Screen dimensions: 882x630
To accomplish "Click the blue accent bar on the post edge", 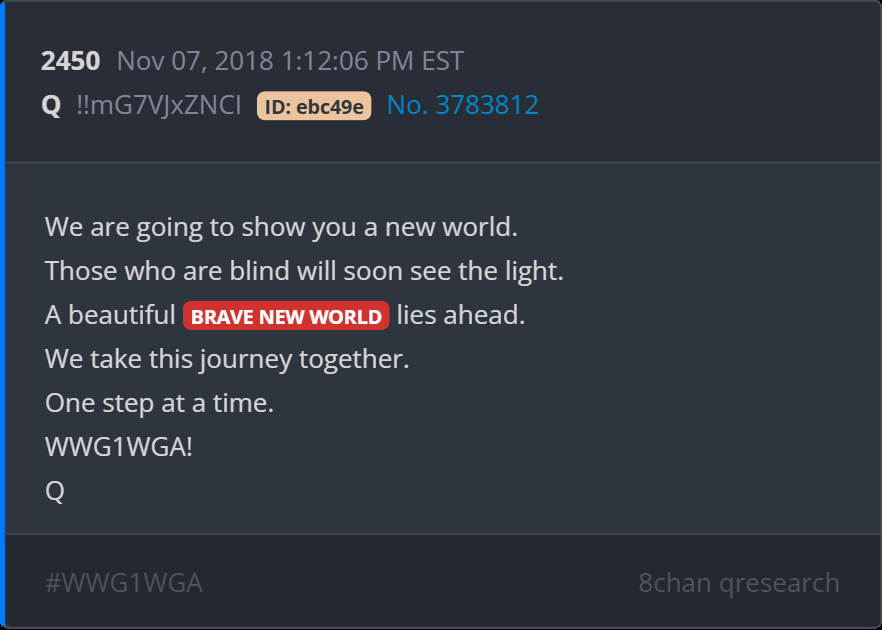I will pos(2,315).
